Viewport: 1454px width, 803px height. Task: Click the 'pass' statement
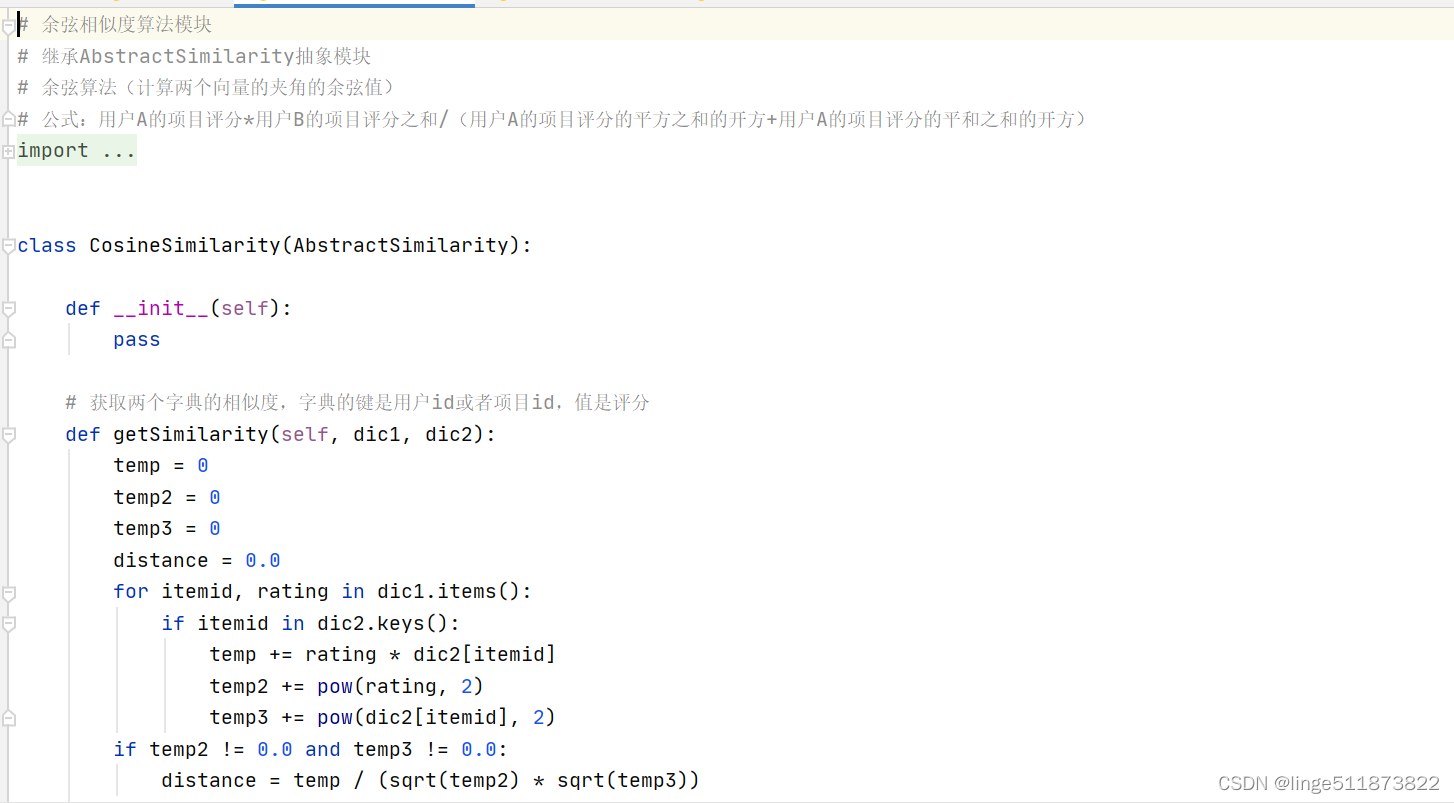(137, 340)
